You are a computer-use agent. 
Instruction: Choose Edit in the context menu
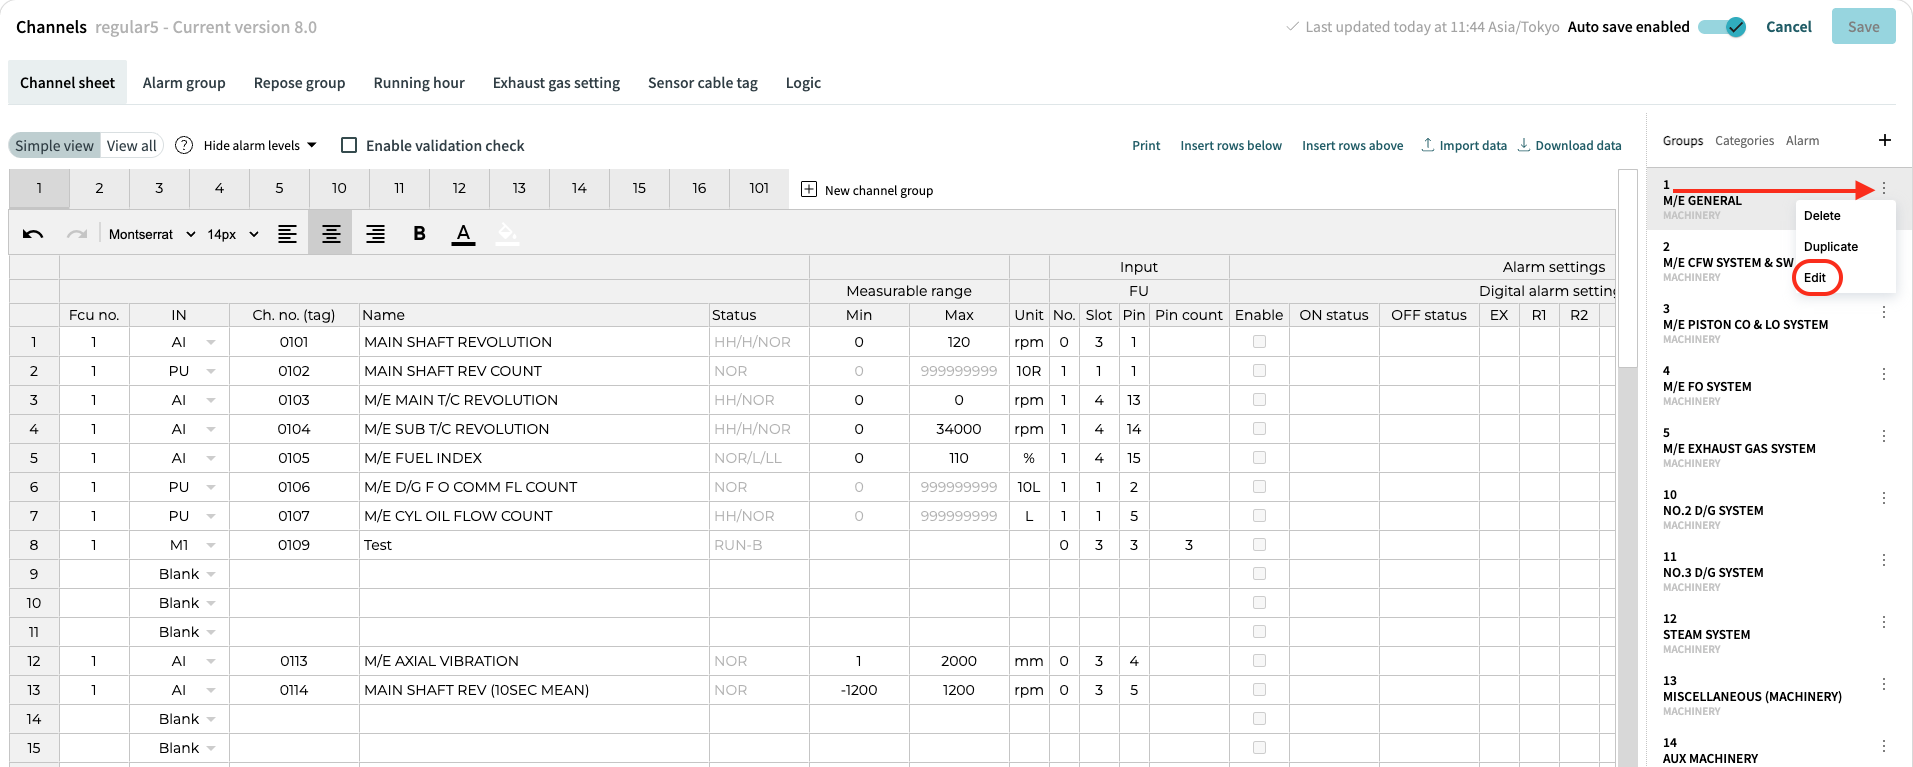(x=1815, y=278)
